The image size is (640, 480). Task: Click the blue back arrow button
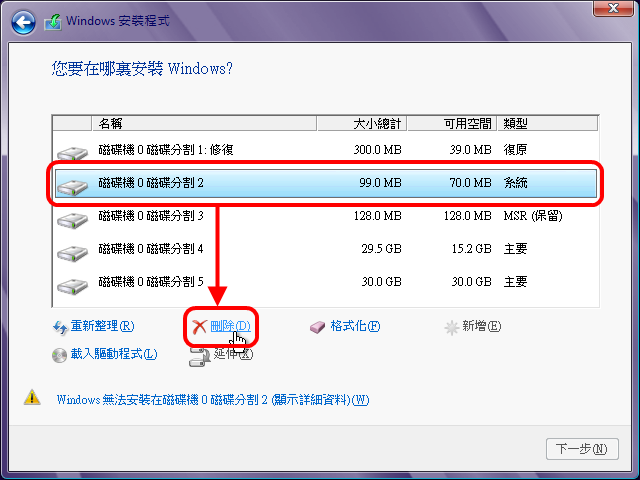[x=23, y=22]
